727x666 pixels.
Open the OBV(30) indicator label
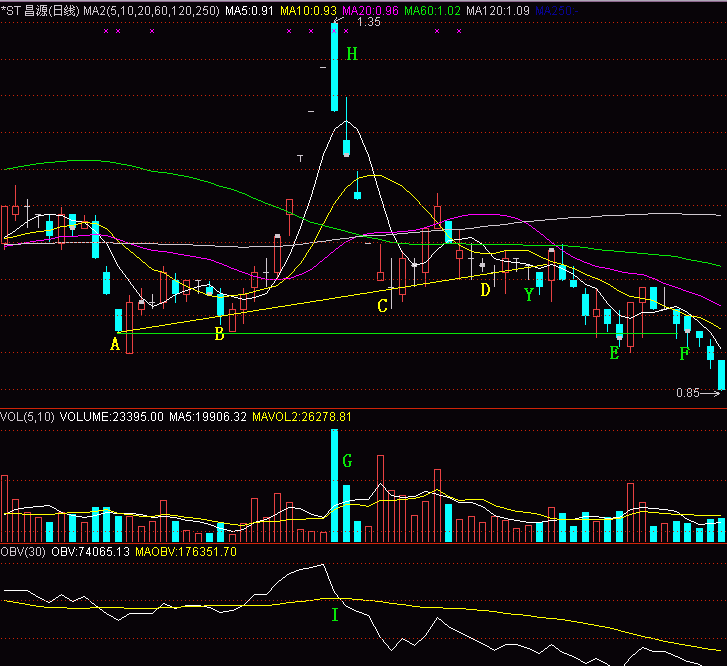(24, 552)
